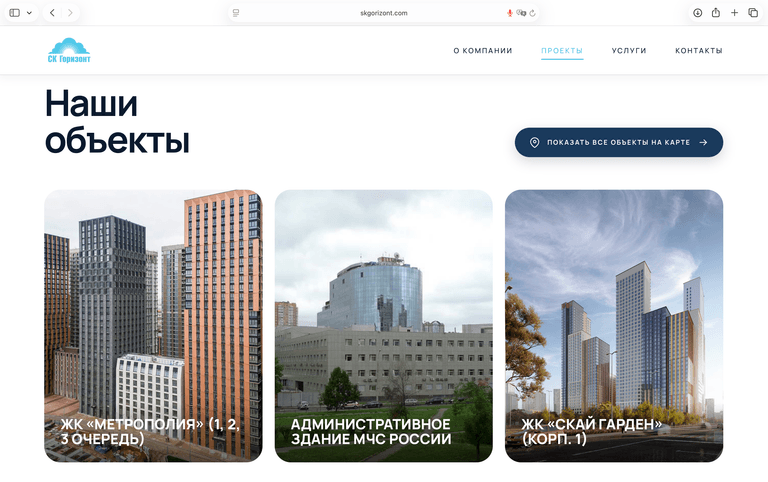
Task: Show tab overview icon
Action: 753,13
